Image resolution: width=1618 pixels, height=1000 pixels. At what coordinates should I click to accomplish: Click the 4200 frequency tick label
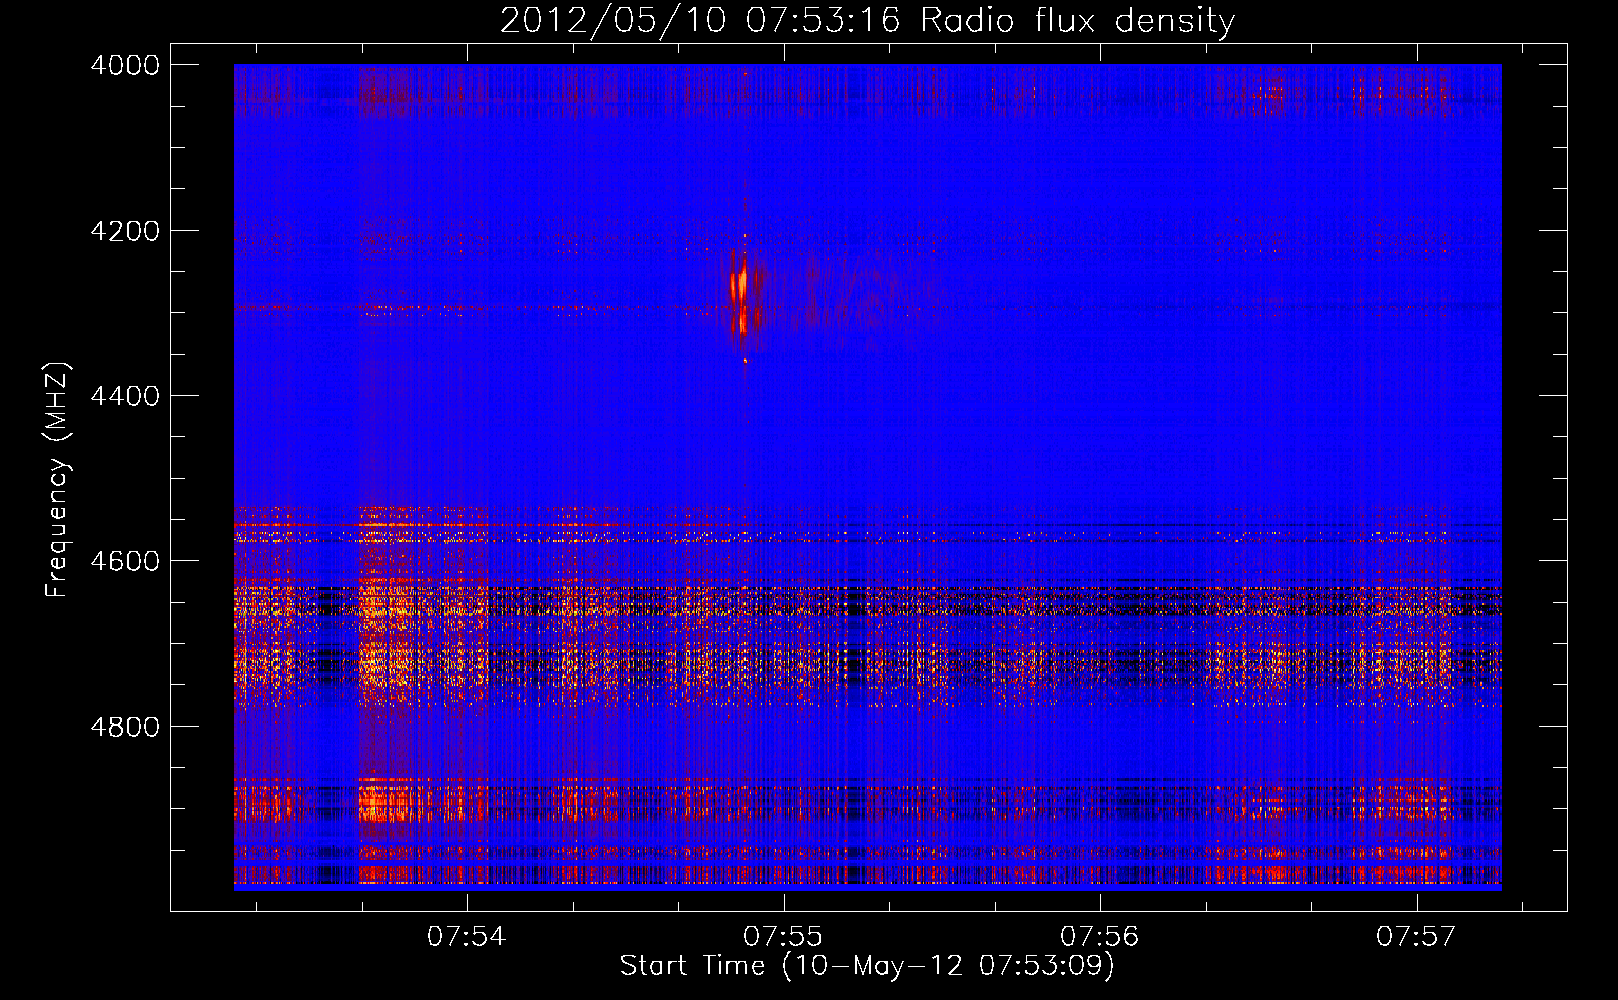(125, 231)
